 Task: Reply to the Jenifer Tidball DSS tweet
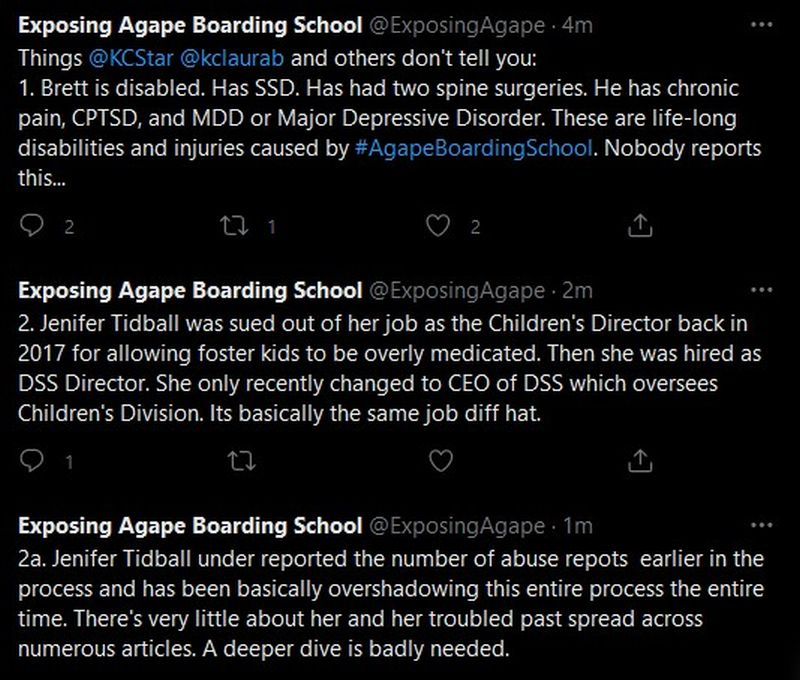tap(32, 460)
